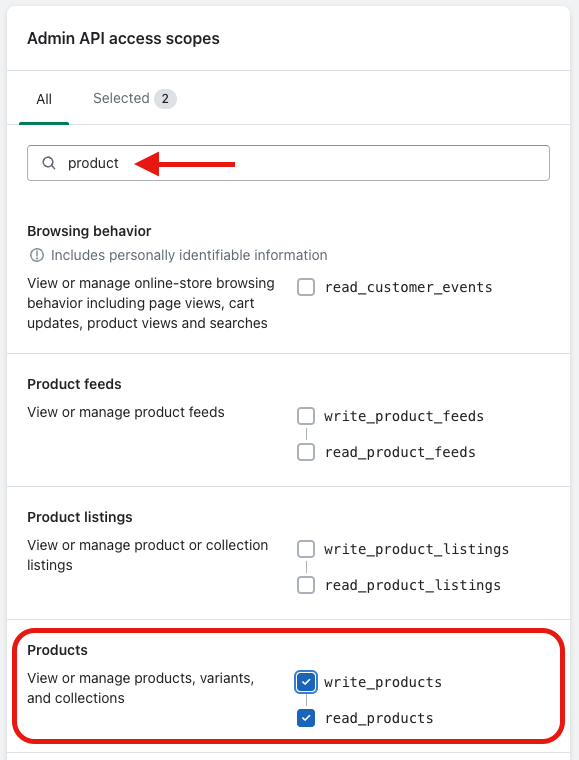This screenshot has height=760, width=579.
Task: Focus the scope search field containing product
Action: [x=288, y=163]
